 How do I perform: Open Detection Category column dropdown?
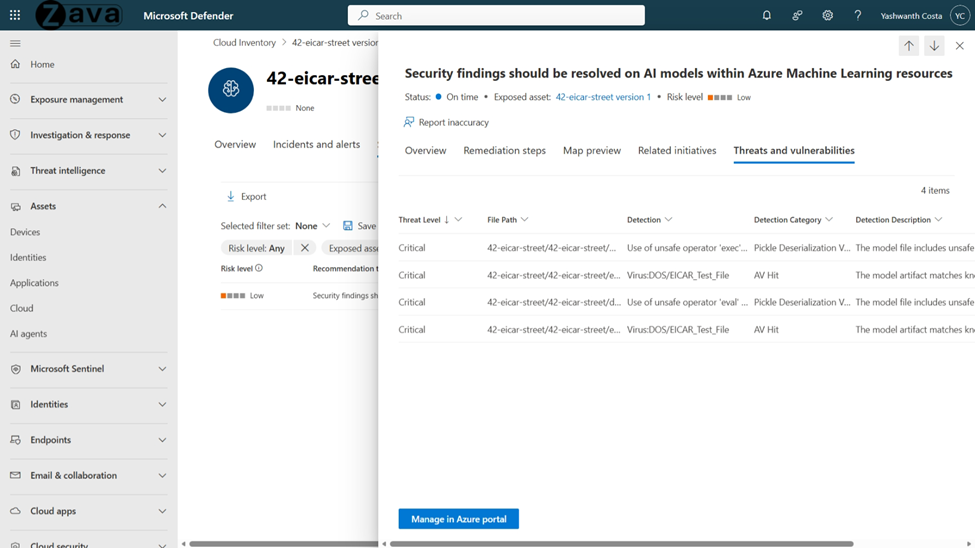coord(829,220)
